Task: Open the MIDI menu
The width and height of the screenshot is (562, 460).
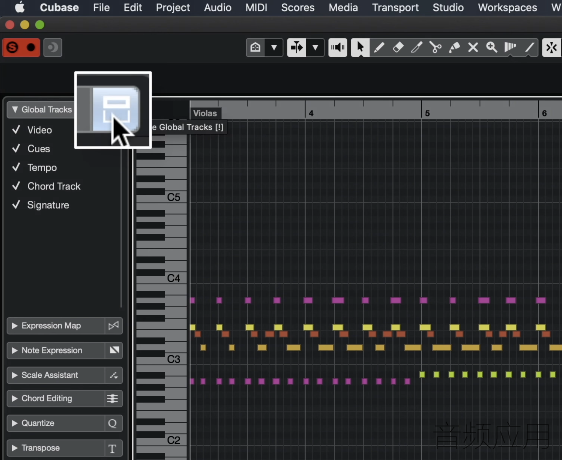Action: coord(256,8)
